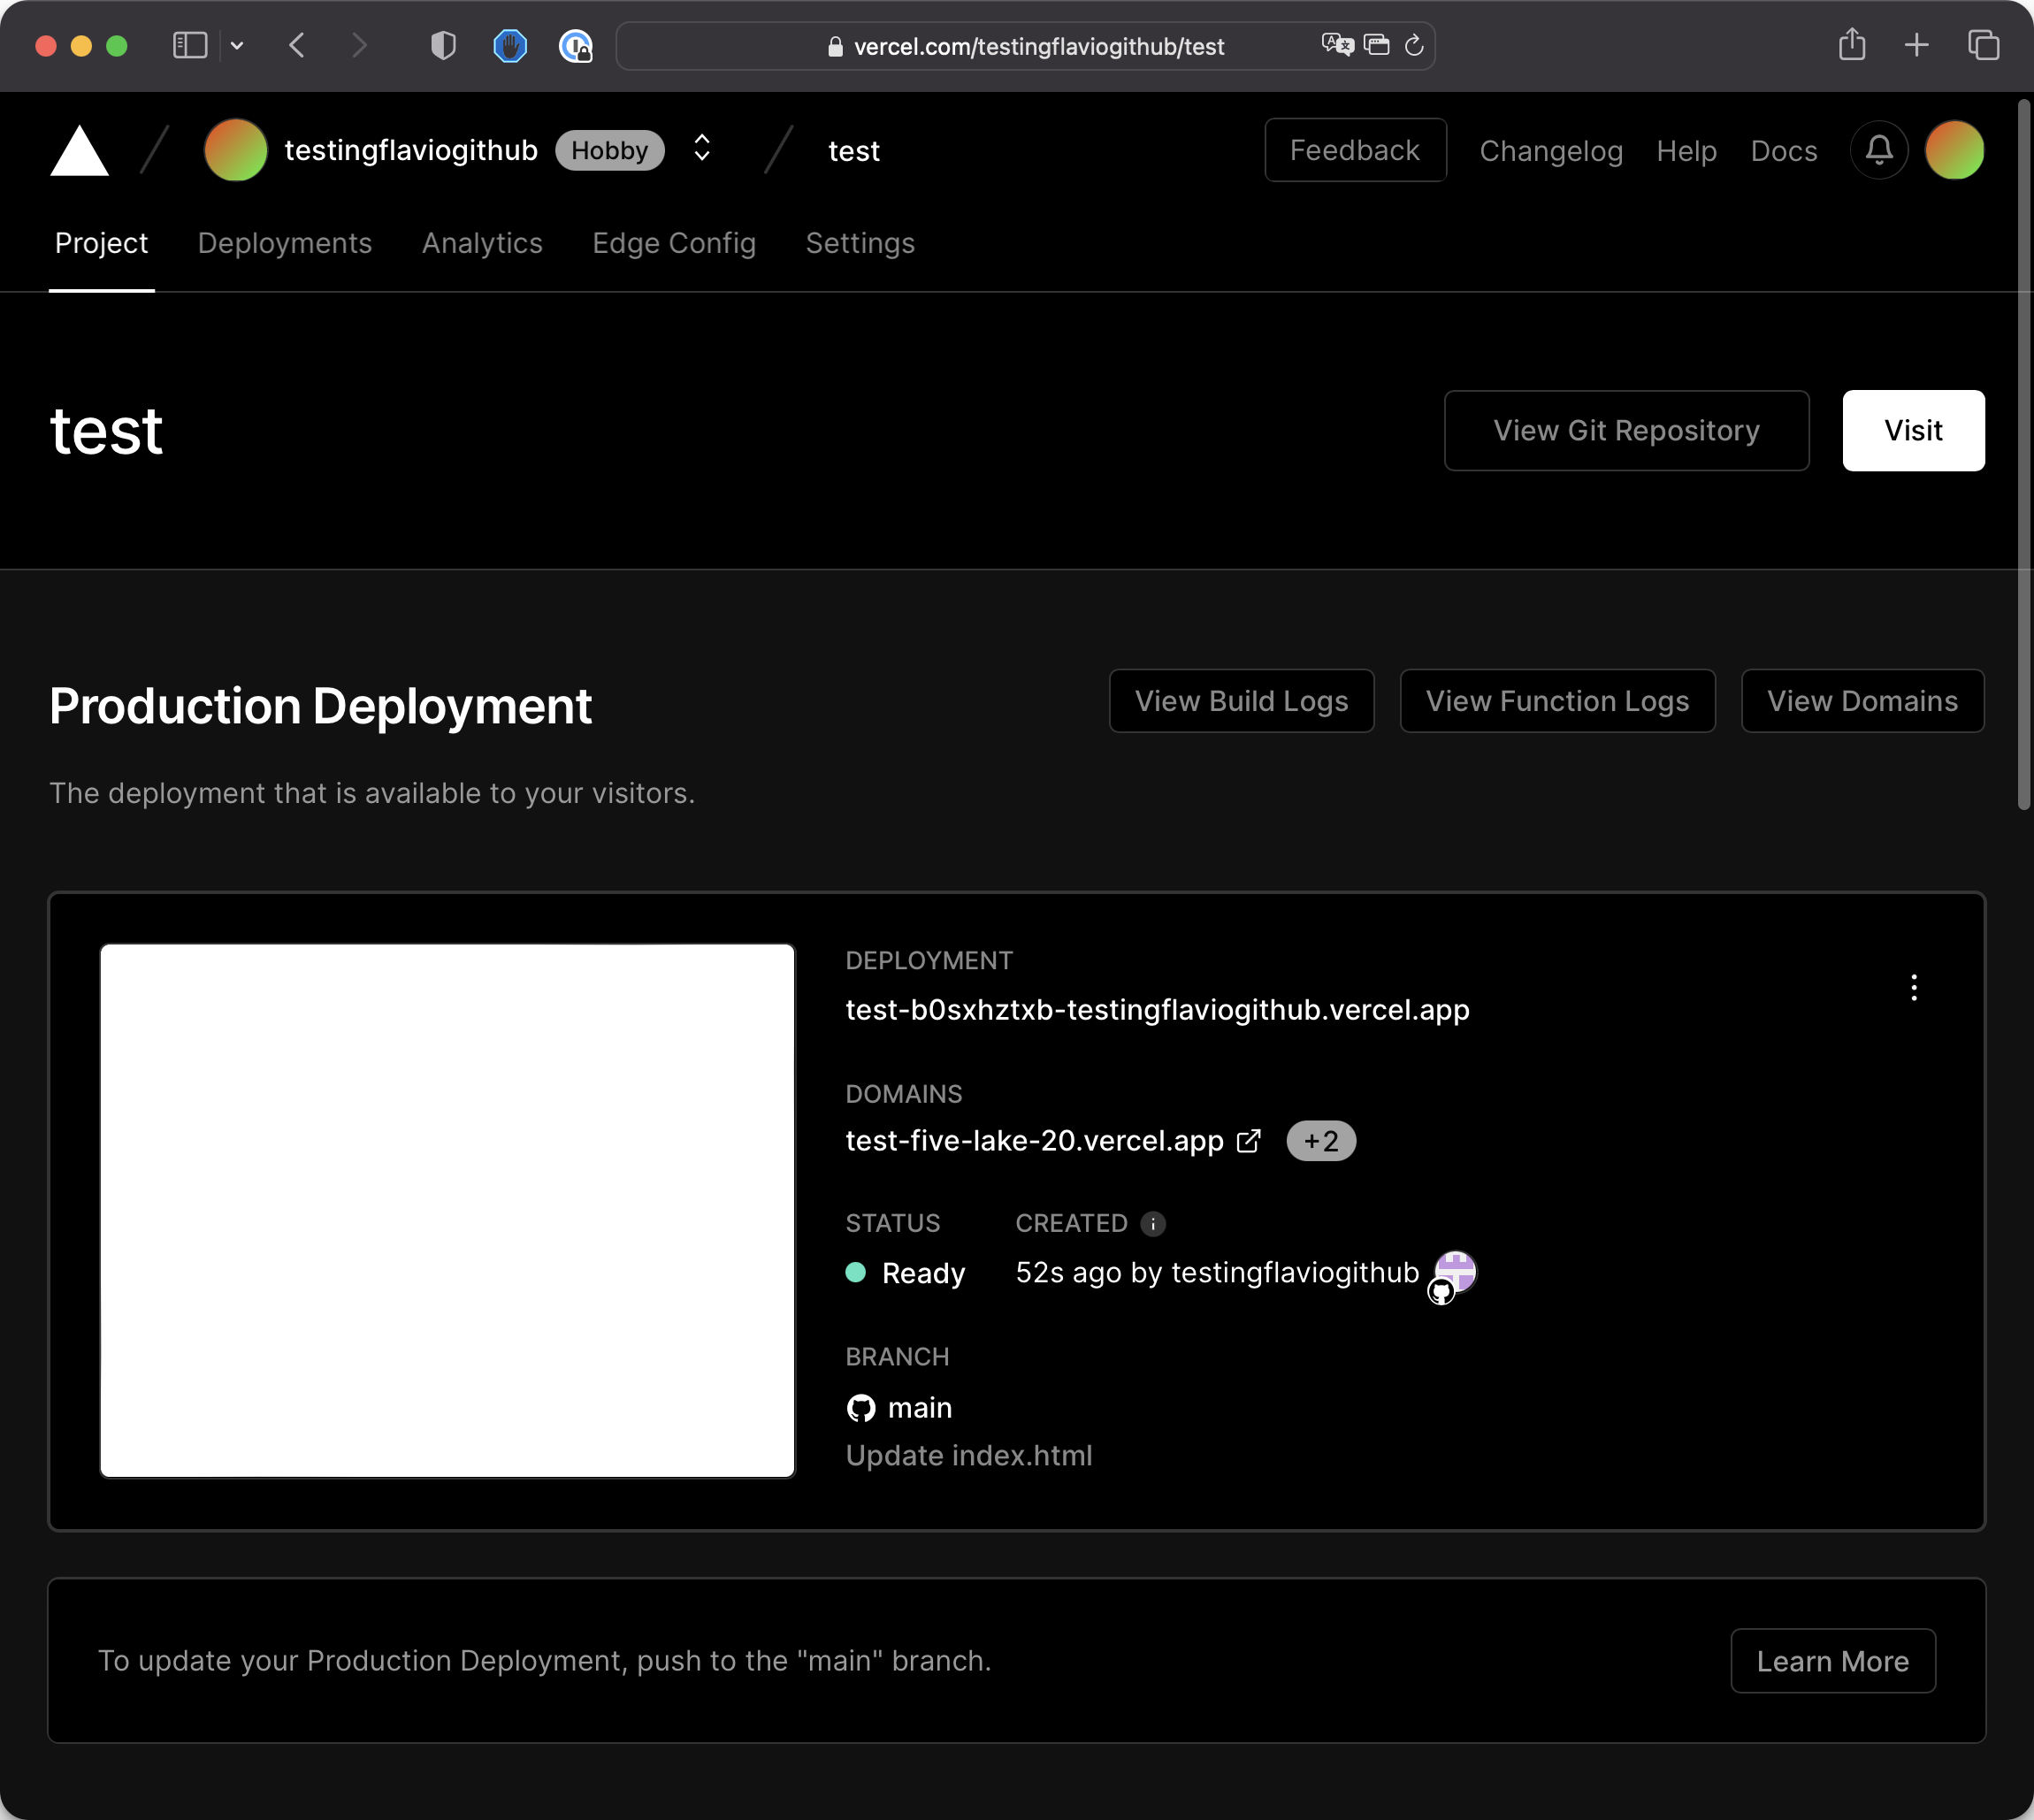Expand the team switcher chevrons

coord(702,149)
